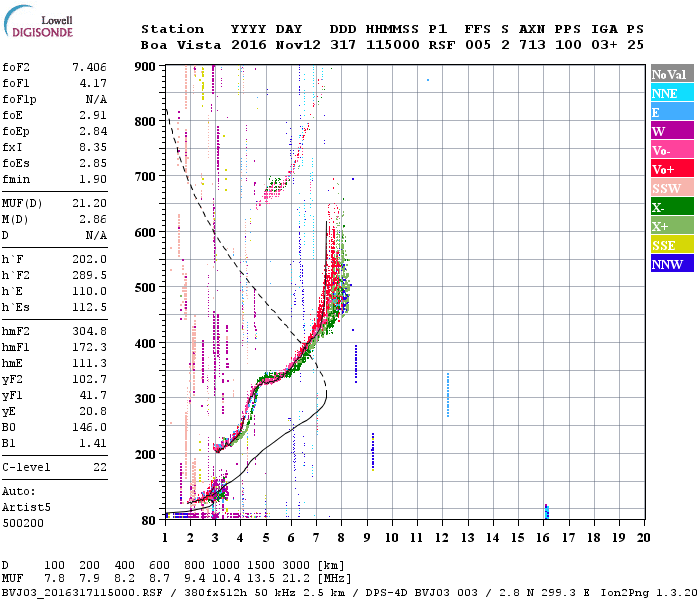Select the X- dark green legend swatch
The image size is (700, 600).
[672, 207]
